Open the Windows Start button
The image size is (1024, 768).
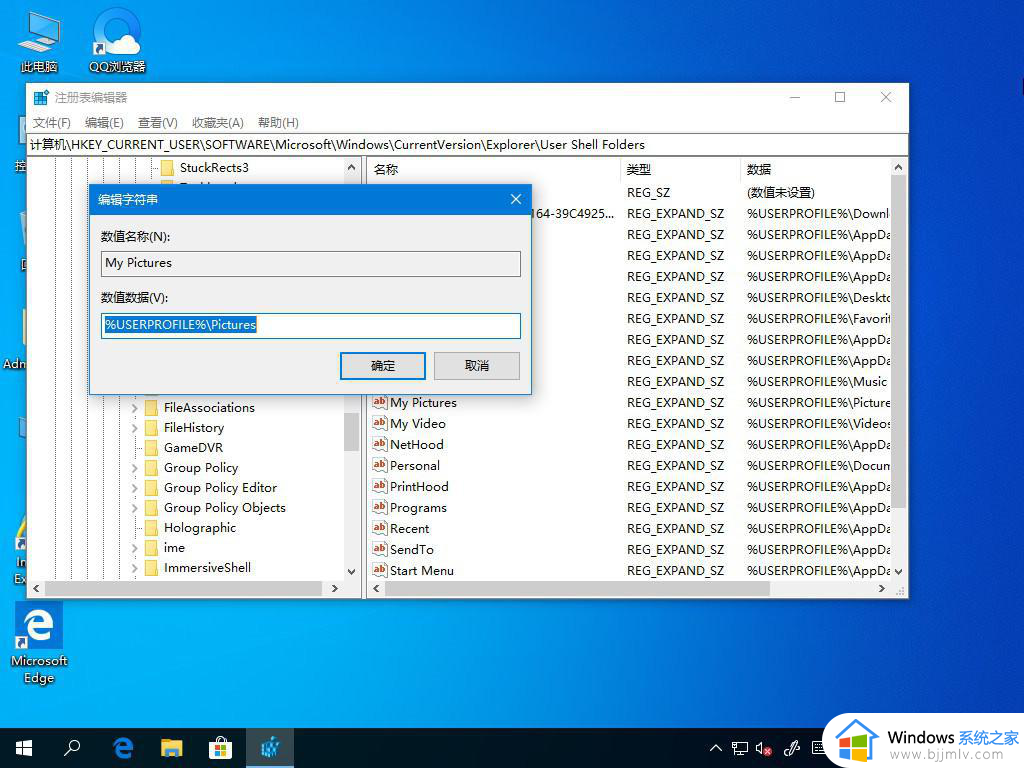24,748
